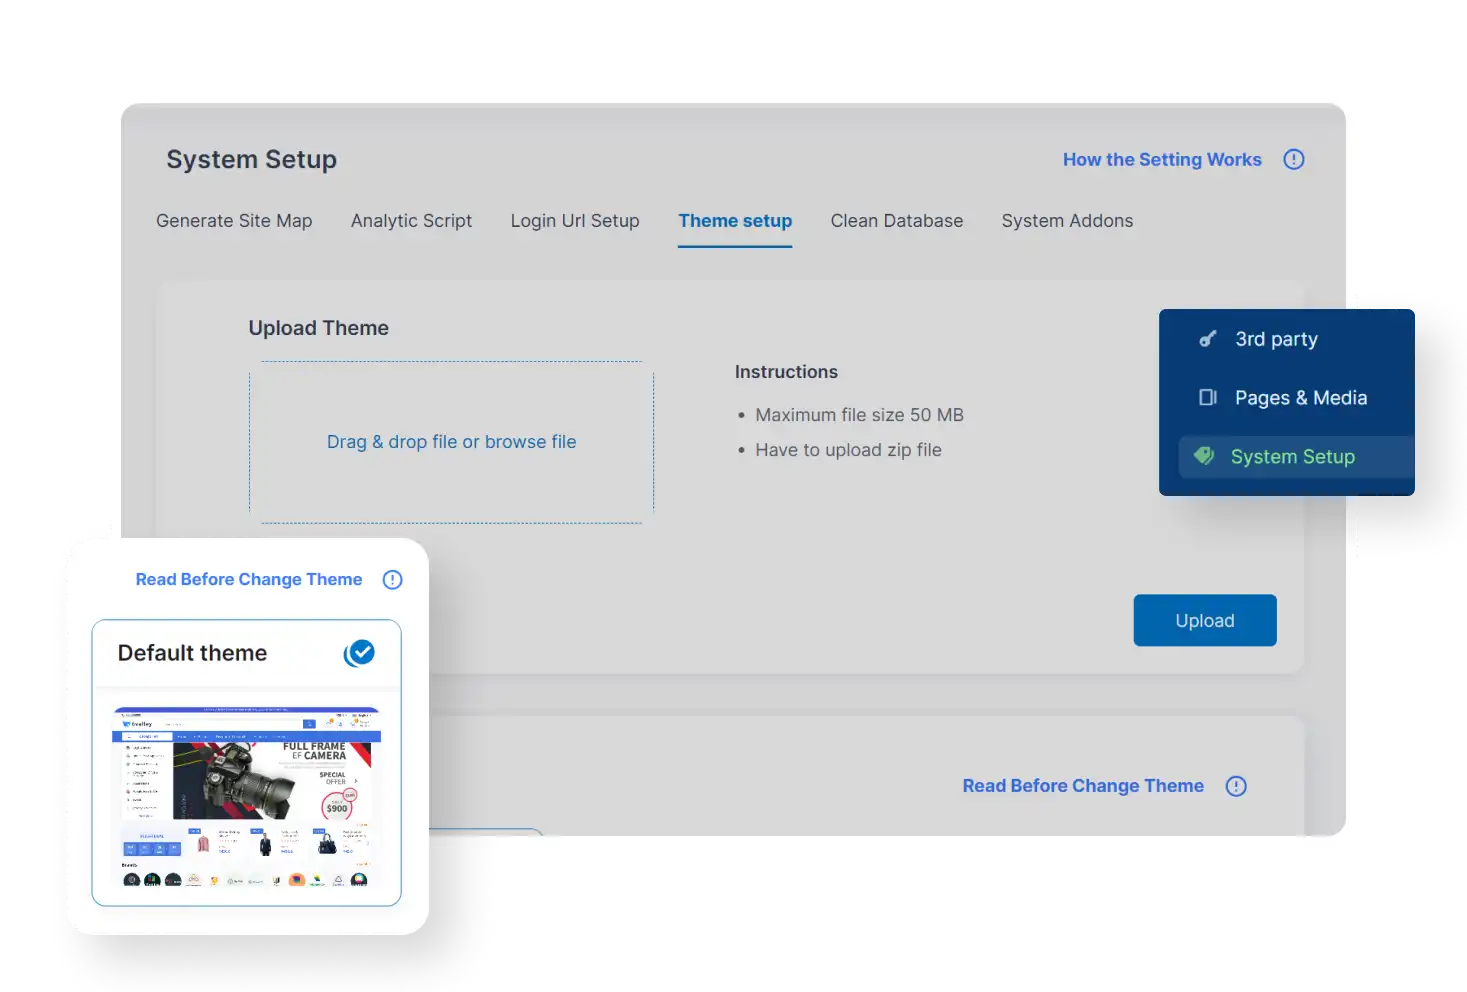Switch to the Generate Site Map tab
This screenshot has height=992, width=1467.
pyautogui.click(x=234, y=221)
